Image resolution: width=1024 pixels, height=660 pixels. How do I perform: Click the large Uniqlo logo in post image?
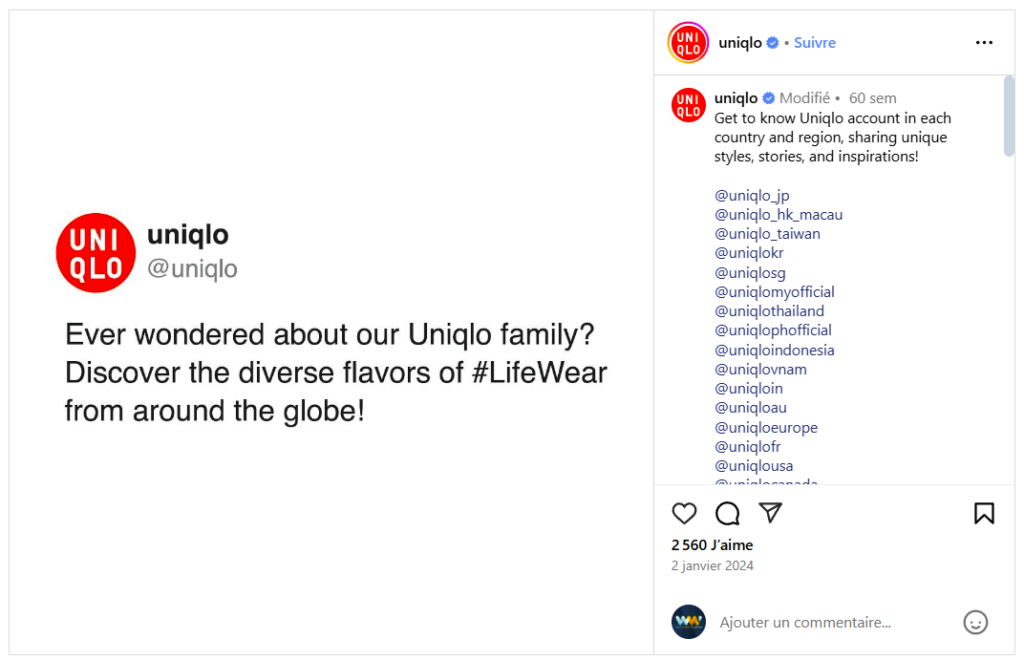[x=96, y=253]
